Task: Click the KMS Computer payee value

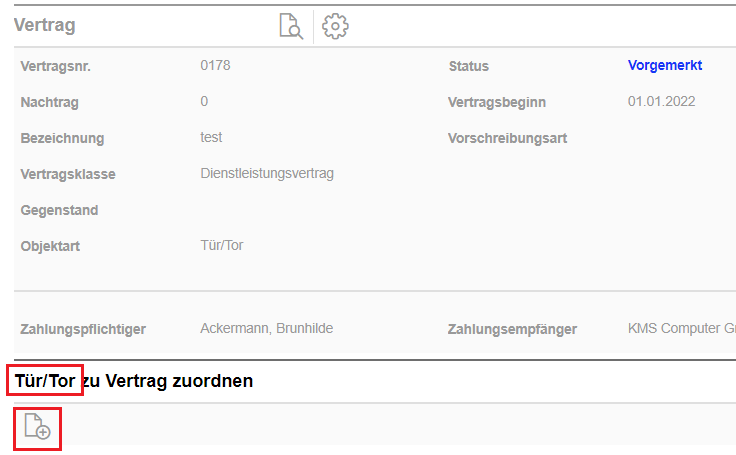Action: [x=682, y=328]
